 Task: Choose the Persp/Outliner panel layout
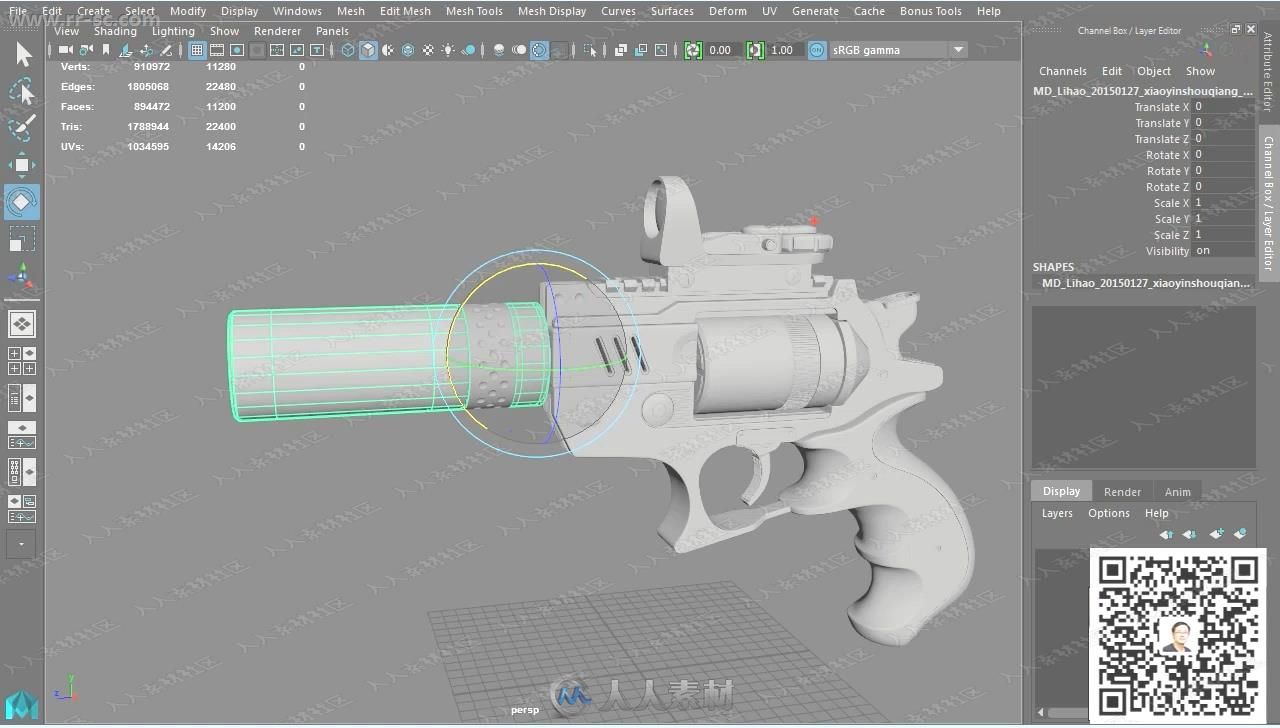coord(22,398)
